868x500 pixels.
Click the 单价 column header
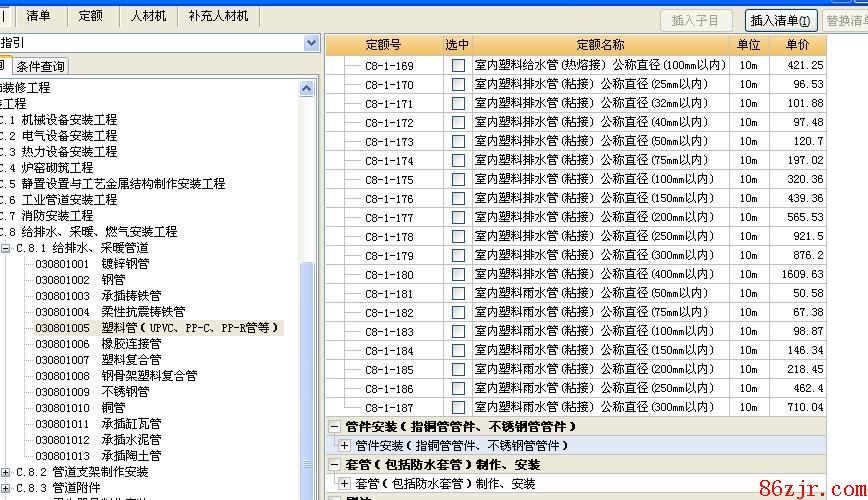797,45
